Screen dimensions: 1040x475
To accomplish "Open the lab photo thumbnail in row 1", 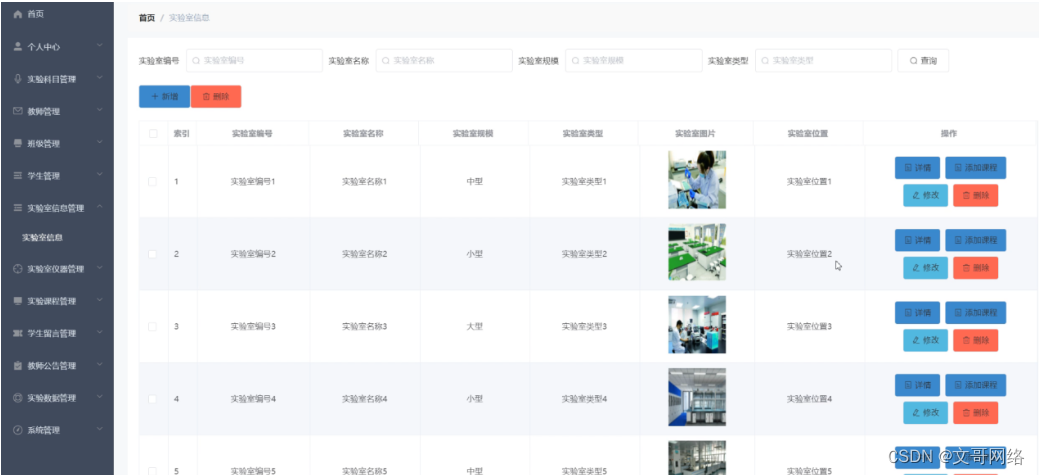I will [696, 180].
